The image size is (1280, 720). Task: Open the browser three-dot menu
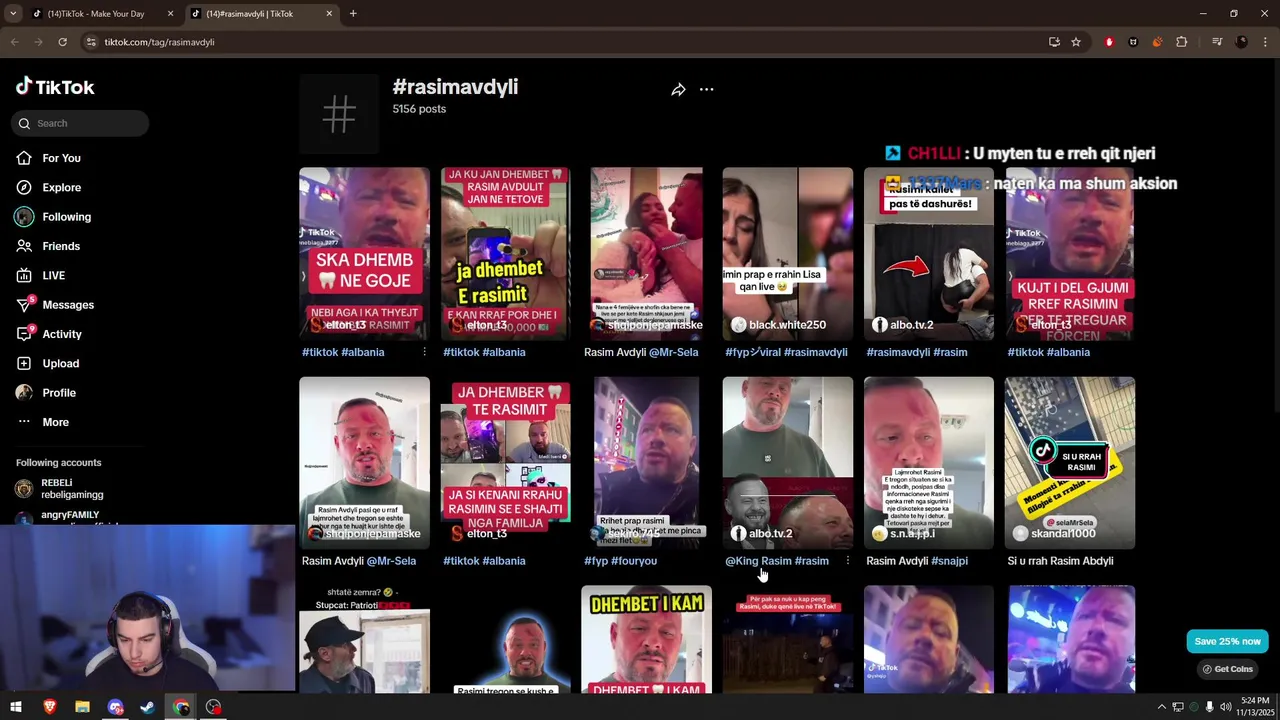tap(1265, 42)
